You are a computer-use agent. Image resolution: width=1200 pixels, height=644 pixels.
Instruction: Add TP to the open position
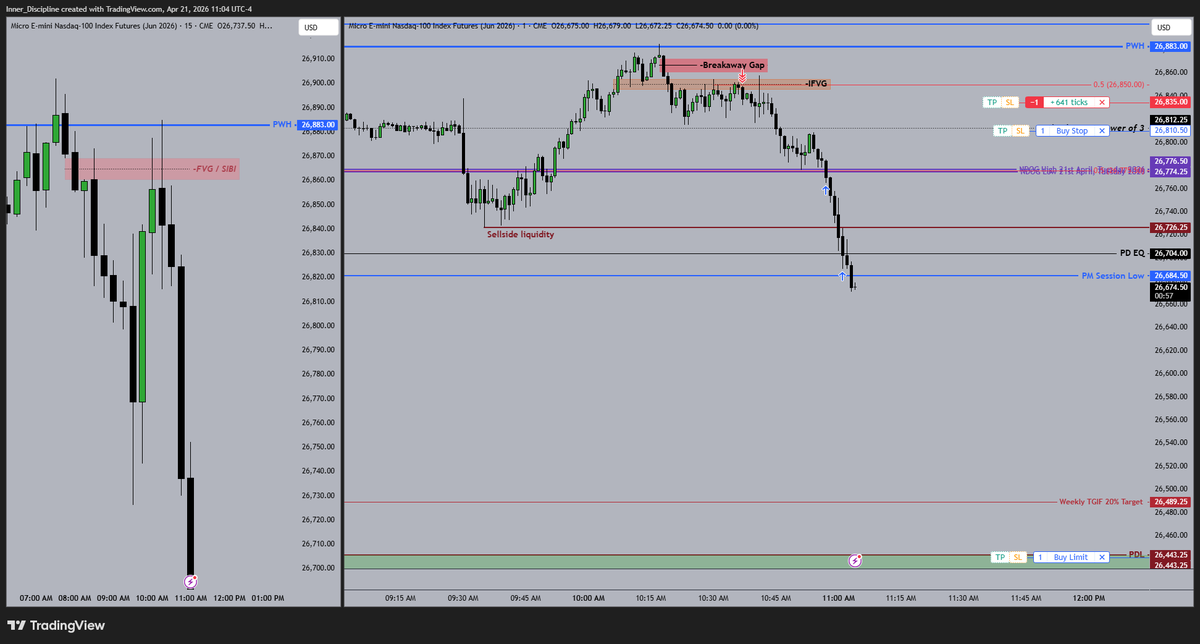[992, 102]
